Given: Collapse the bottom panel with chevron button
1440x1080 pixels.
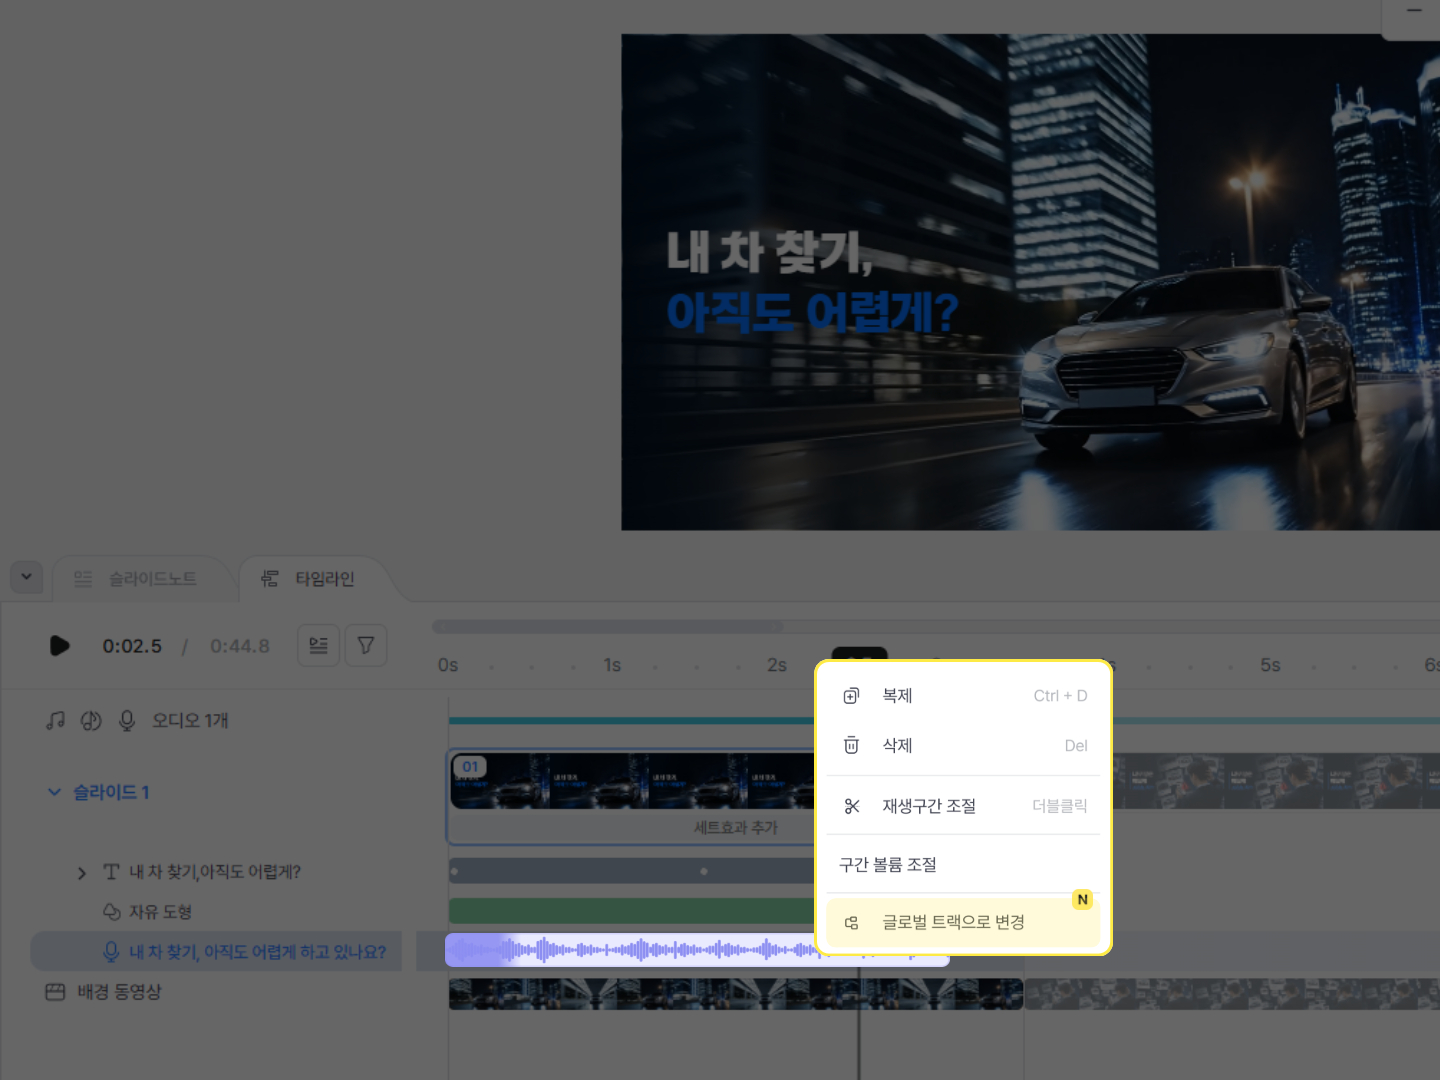Looking at the screenshot, I should pos(26,577).
